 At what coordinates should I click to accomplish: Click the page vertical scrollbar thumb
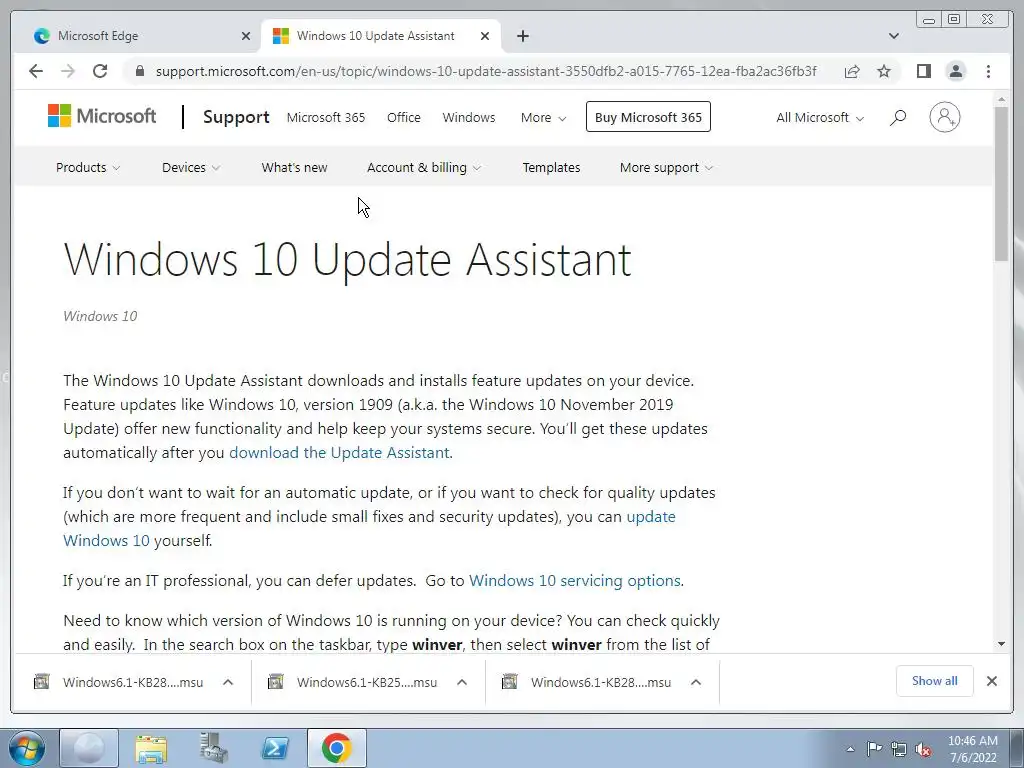pos(1001,184)
